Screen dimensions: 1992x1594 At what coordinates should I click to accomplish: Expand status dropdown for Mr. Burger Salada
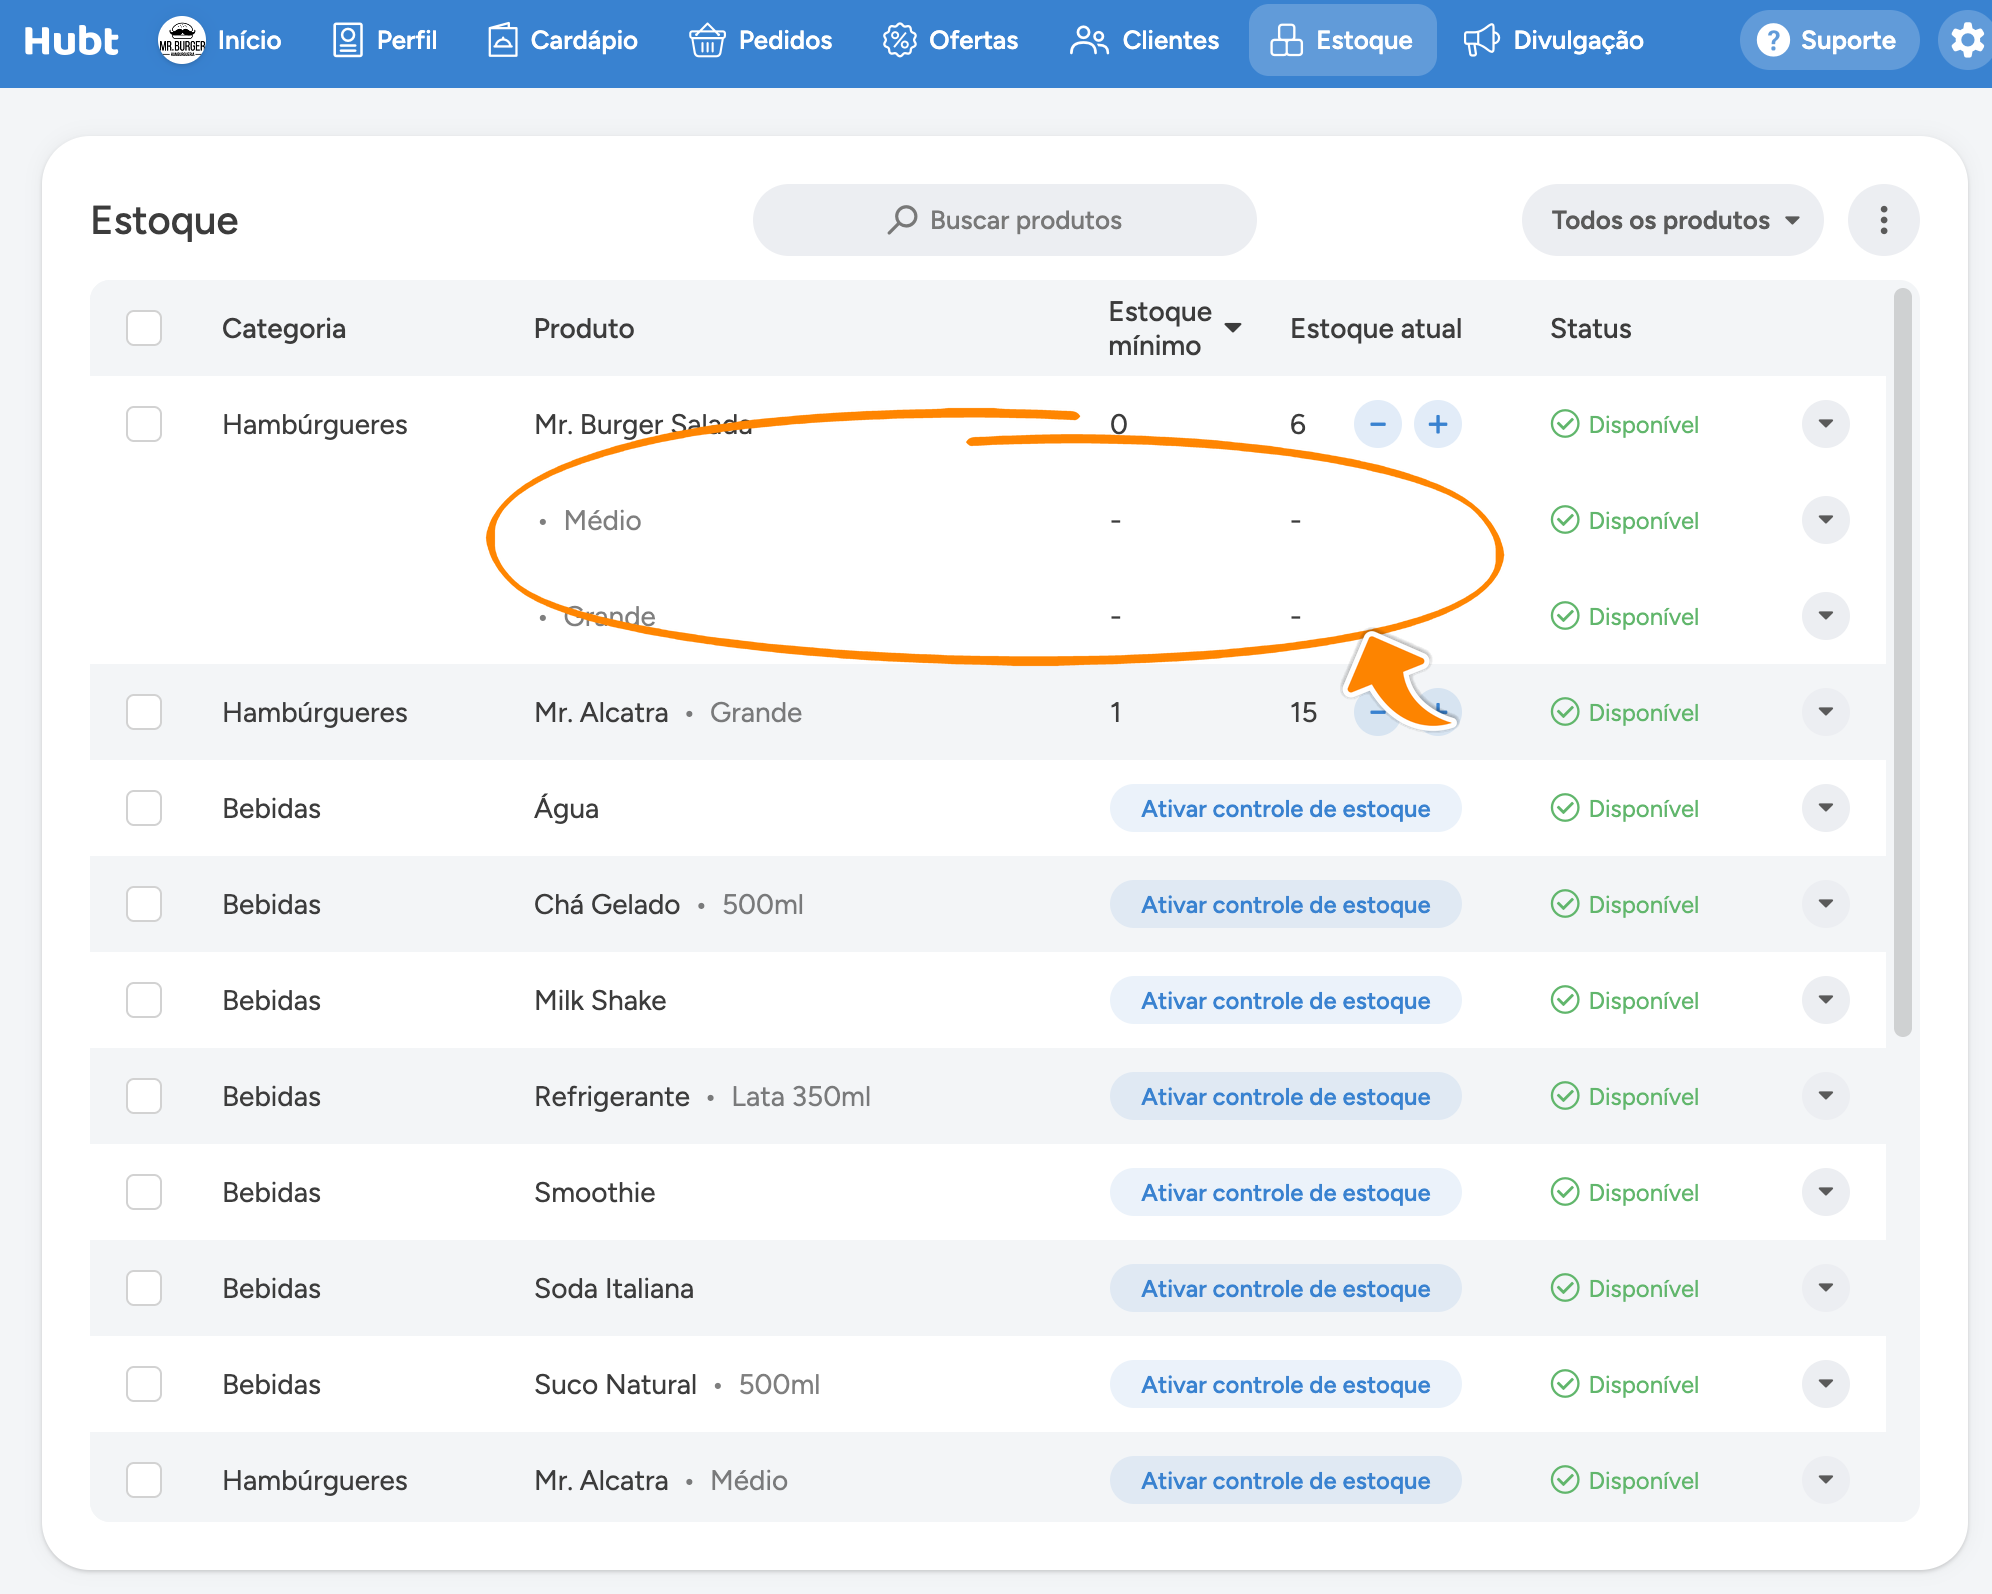click(x=1825, y=424)
